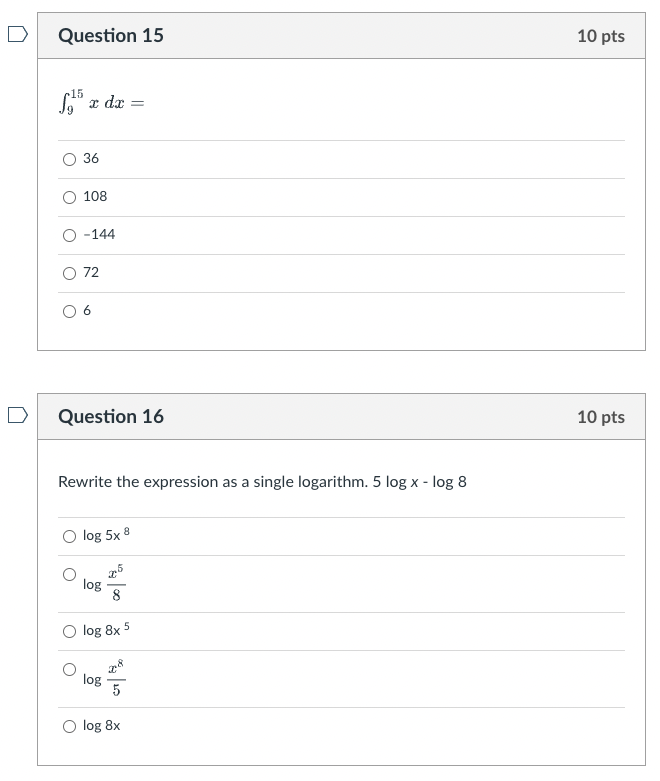Pick the -144 radio option
The image size is (660, 781).
coord(69,235)
